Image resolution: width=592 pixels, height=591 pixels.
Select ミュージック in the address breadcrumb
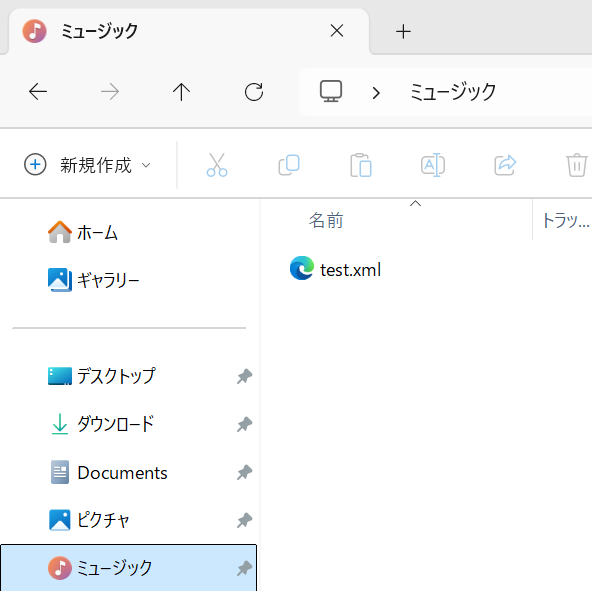[453, 92]
